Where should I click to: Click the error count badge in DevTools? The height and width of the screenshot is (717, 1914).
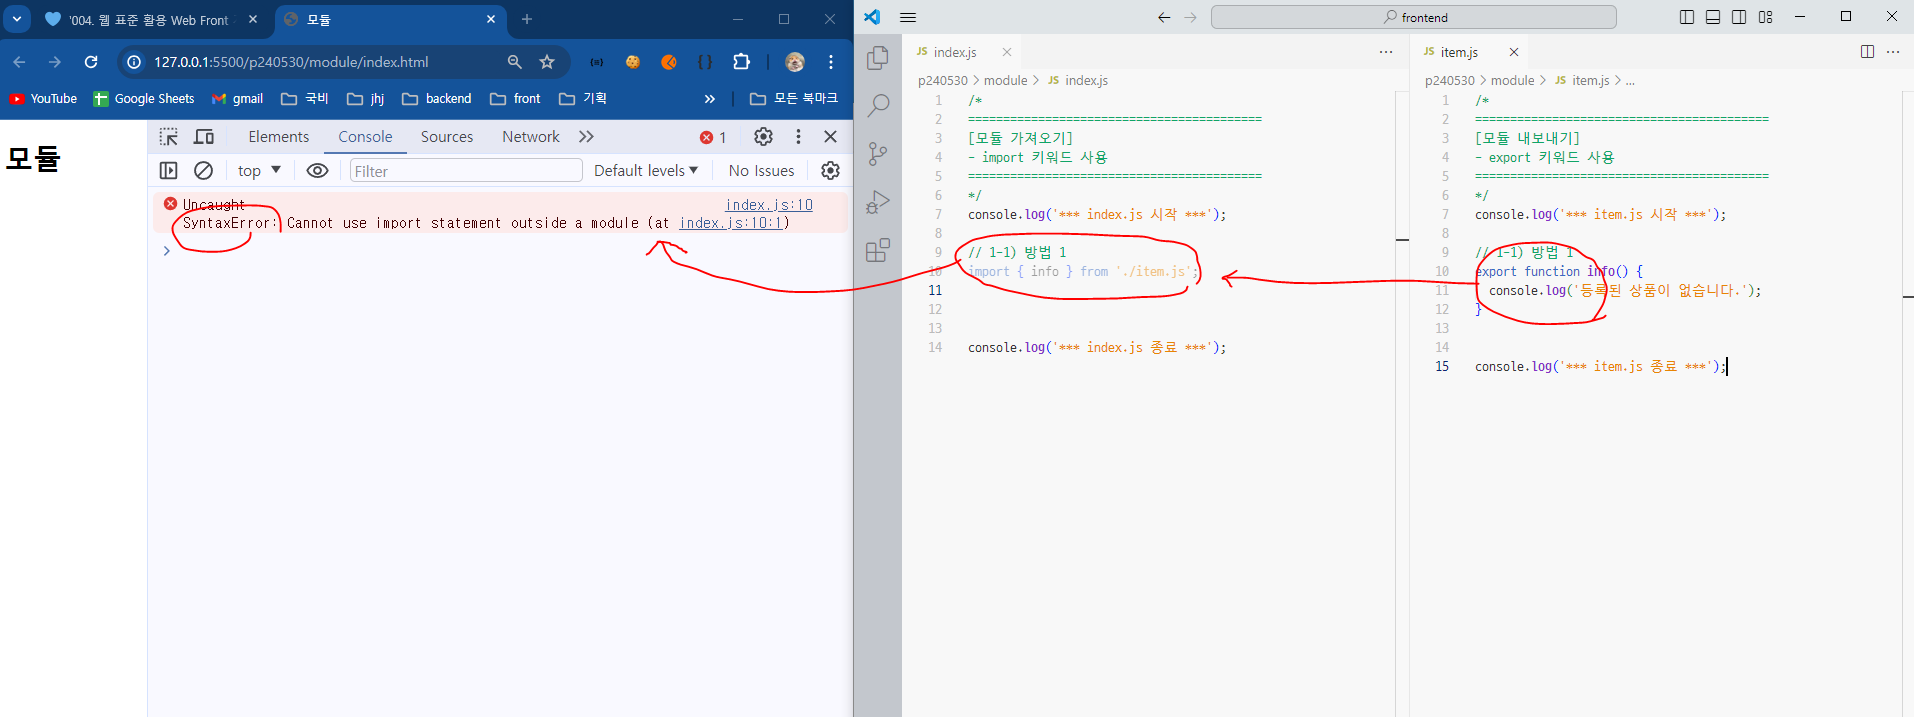click(x=713, y=137)
